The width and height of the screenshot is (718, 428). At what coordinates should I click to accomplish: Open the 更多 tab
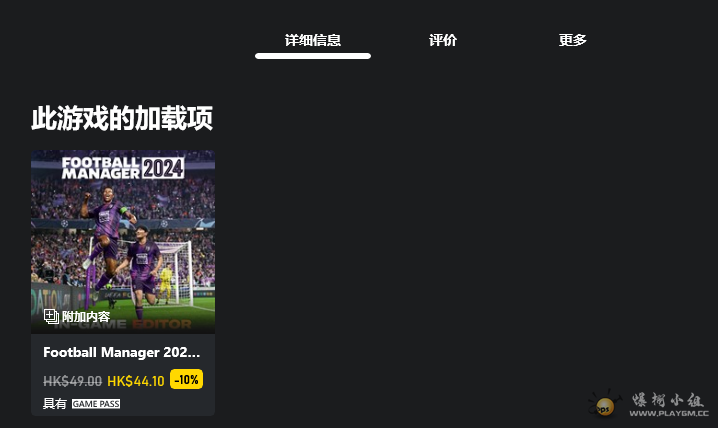coord(572,40)
